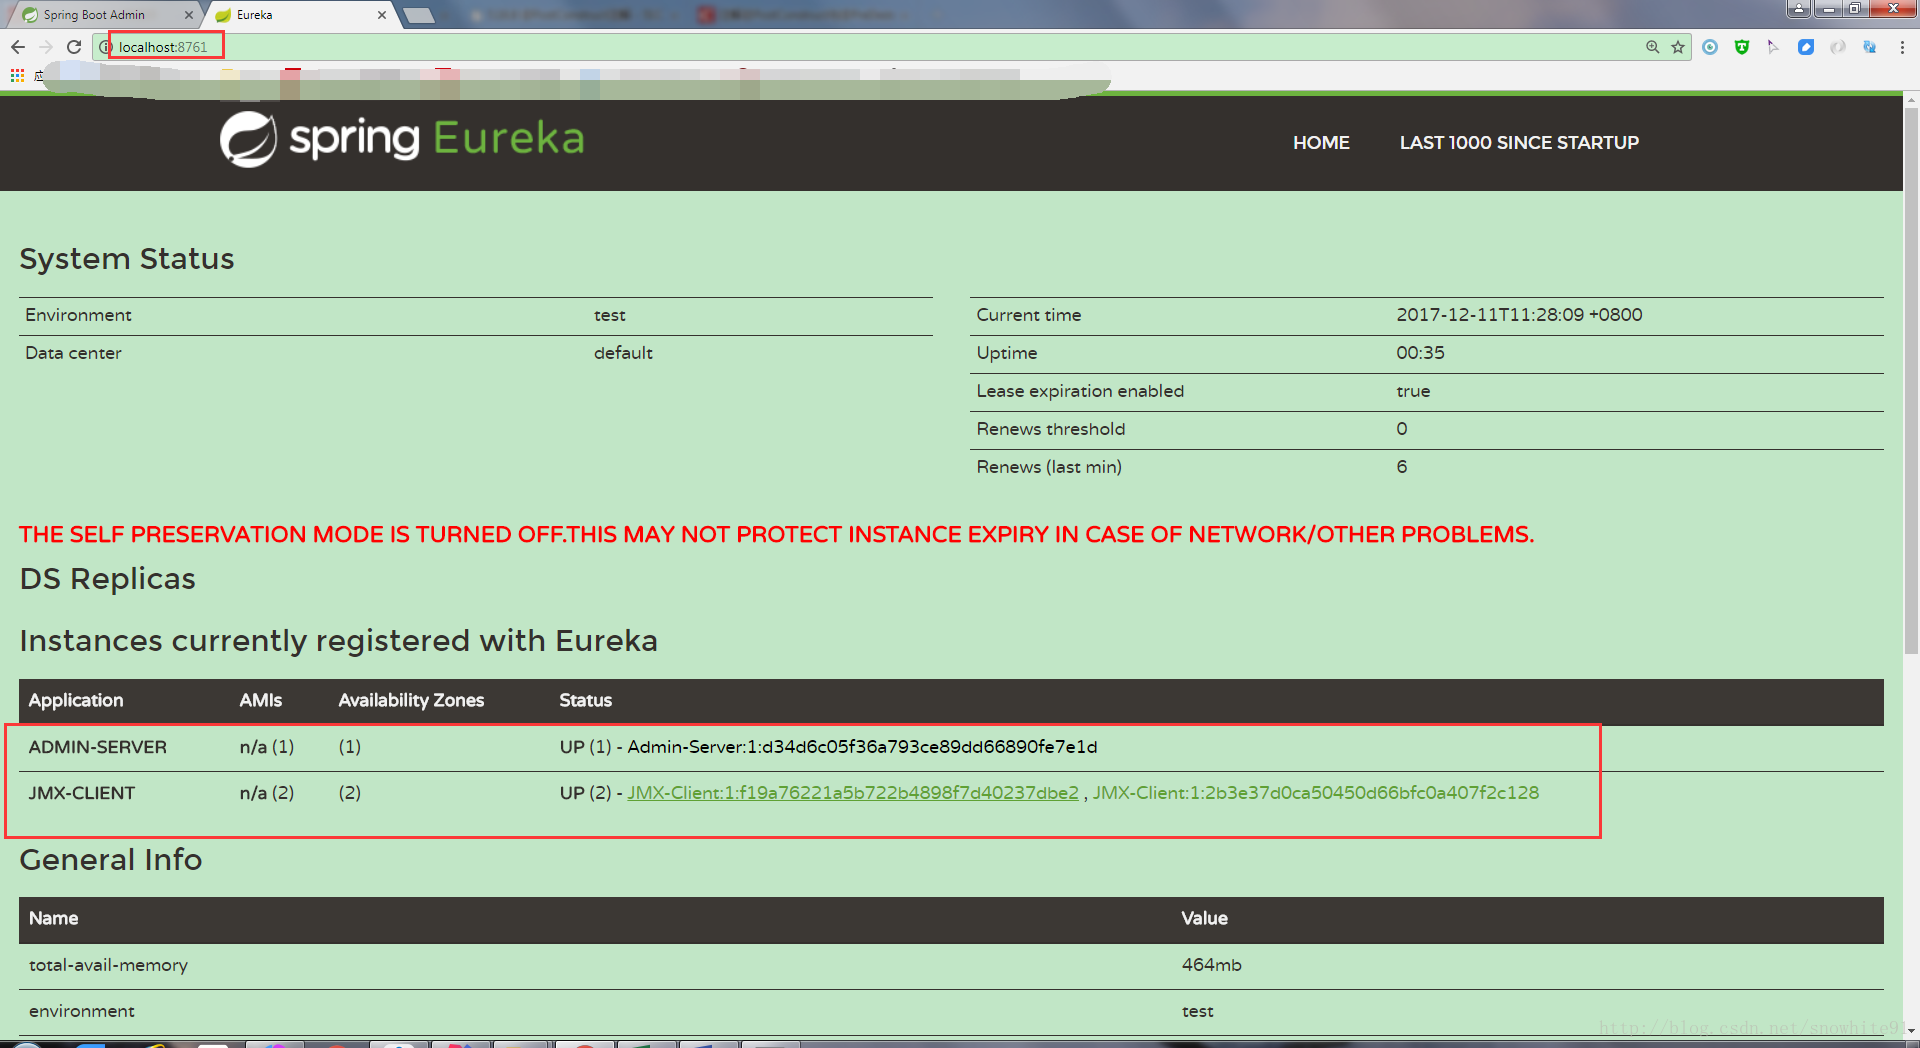Open the gray circular extension icon
This screenshot has height=1048, width=1920.
1838,47
